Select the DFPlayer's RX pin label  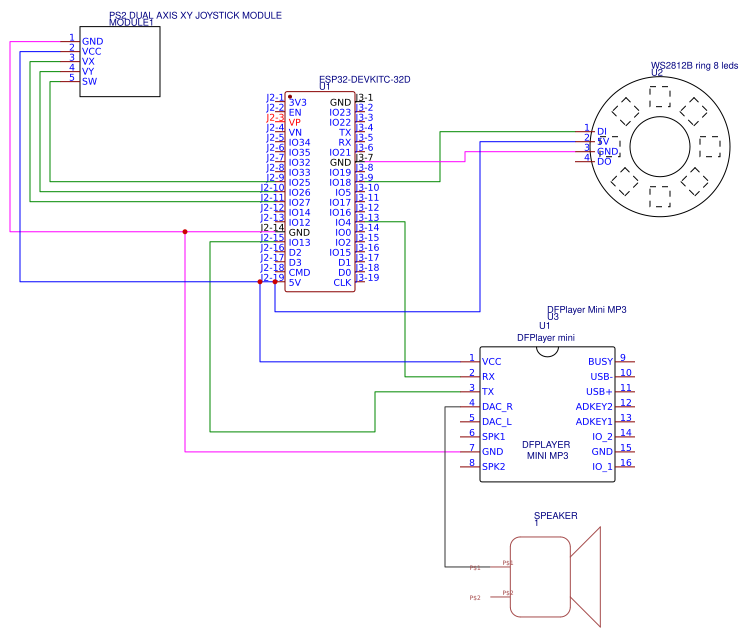pyautogui.click(x=488, y=377)
